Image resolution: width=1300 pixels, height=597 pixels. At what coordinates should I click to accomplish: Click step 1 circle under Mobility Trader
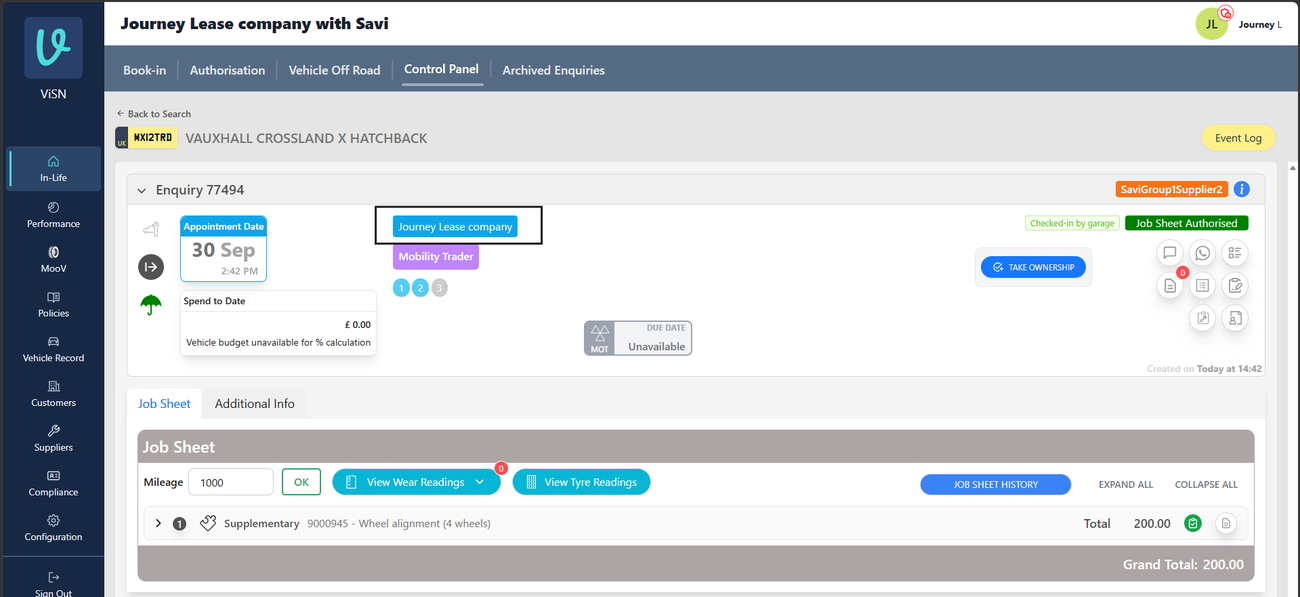tap(401, 288)
